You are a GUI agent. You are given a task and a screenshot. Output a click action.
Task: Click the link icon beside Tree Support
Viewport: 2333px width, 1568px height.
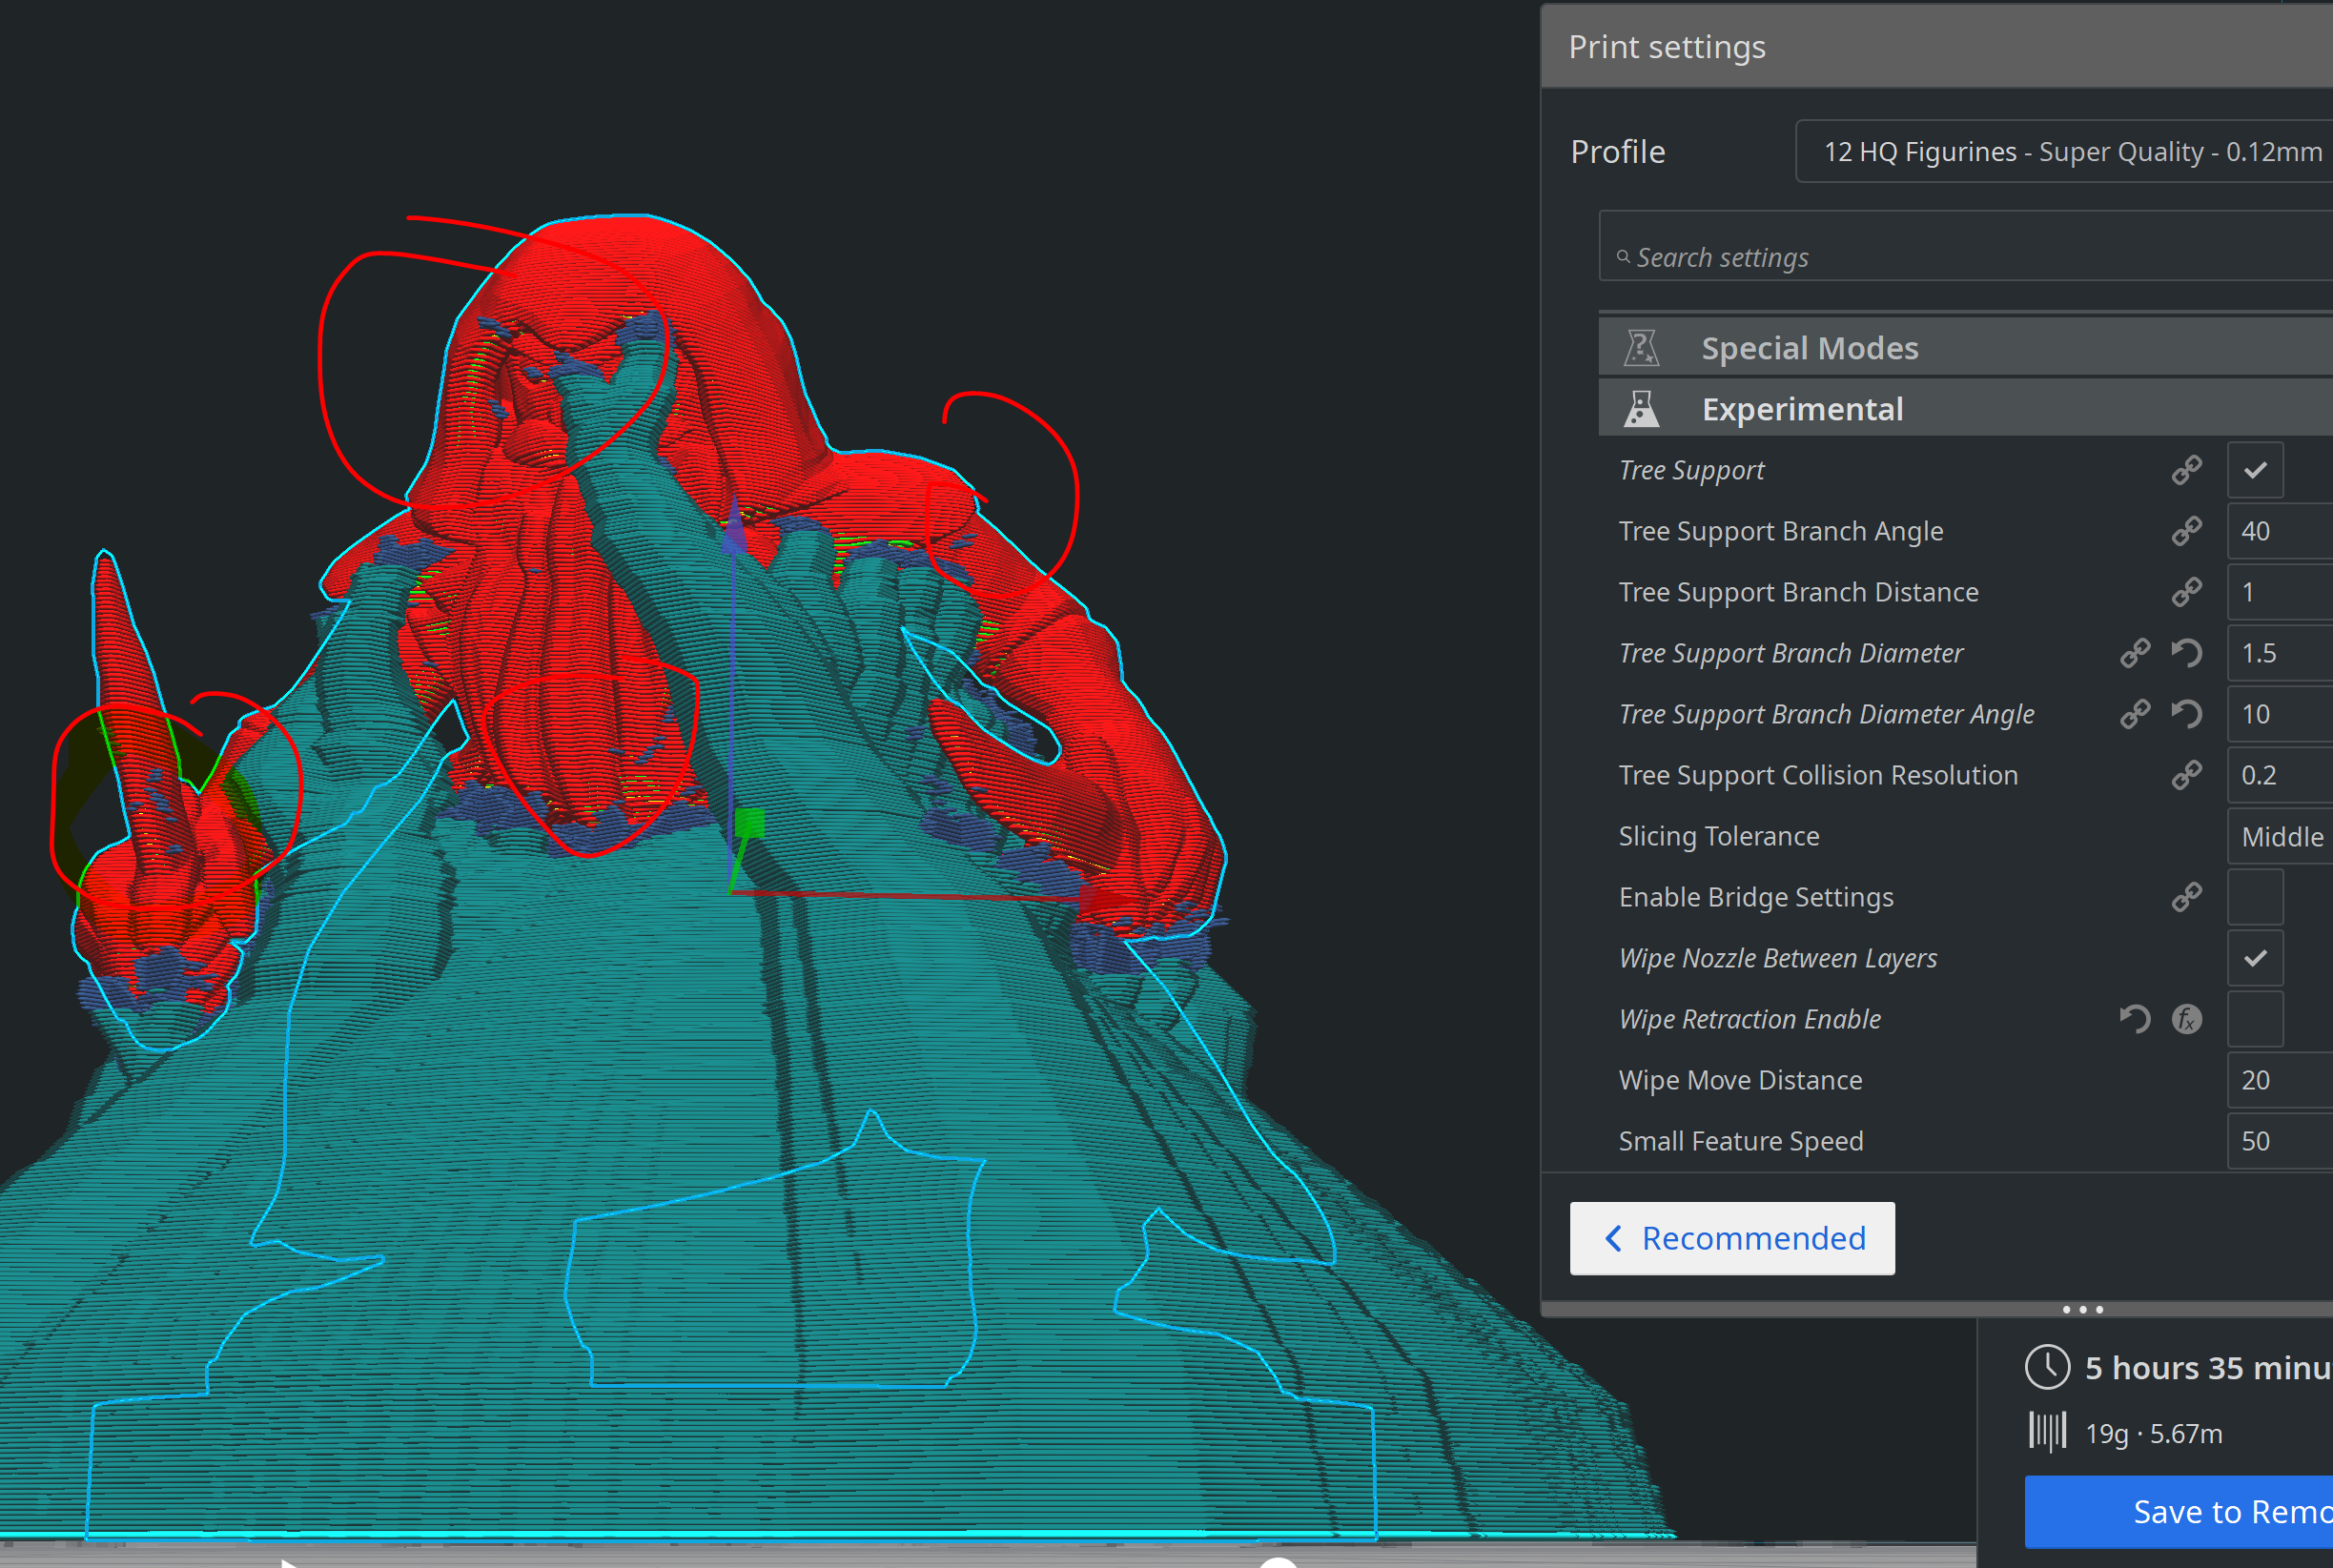(2186, 470)
